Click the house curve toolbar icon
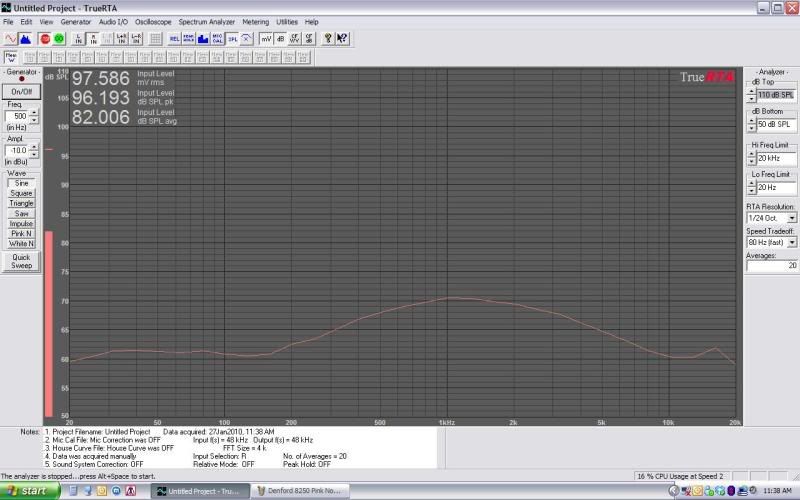This screenshot has height=500, width=800. 246,39
